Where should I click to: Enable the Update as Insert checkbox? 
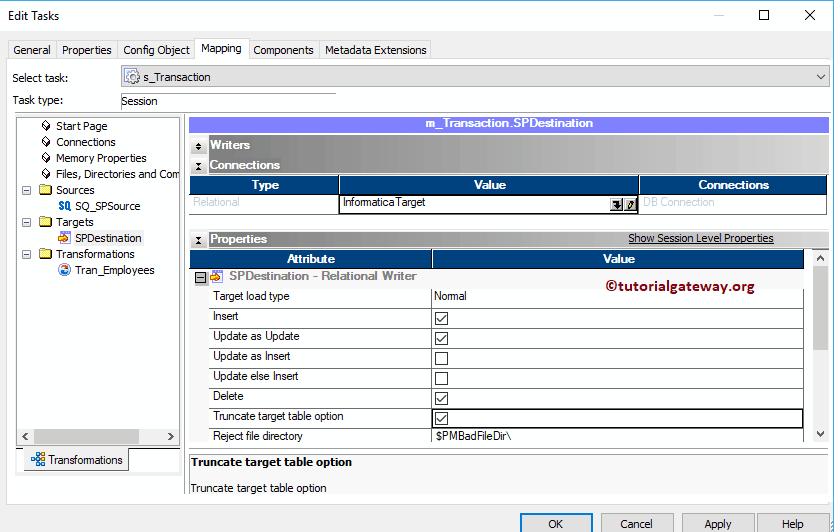(x=441, y=358)
